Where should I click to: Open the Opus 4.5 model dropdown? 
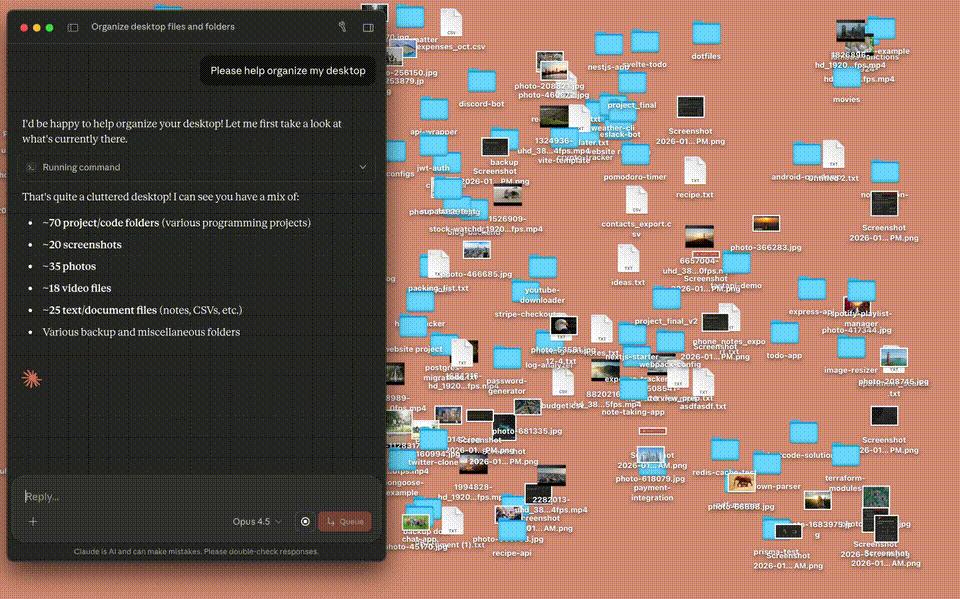pyautogui.click(x=257, y=522)
